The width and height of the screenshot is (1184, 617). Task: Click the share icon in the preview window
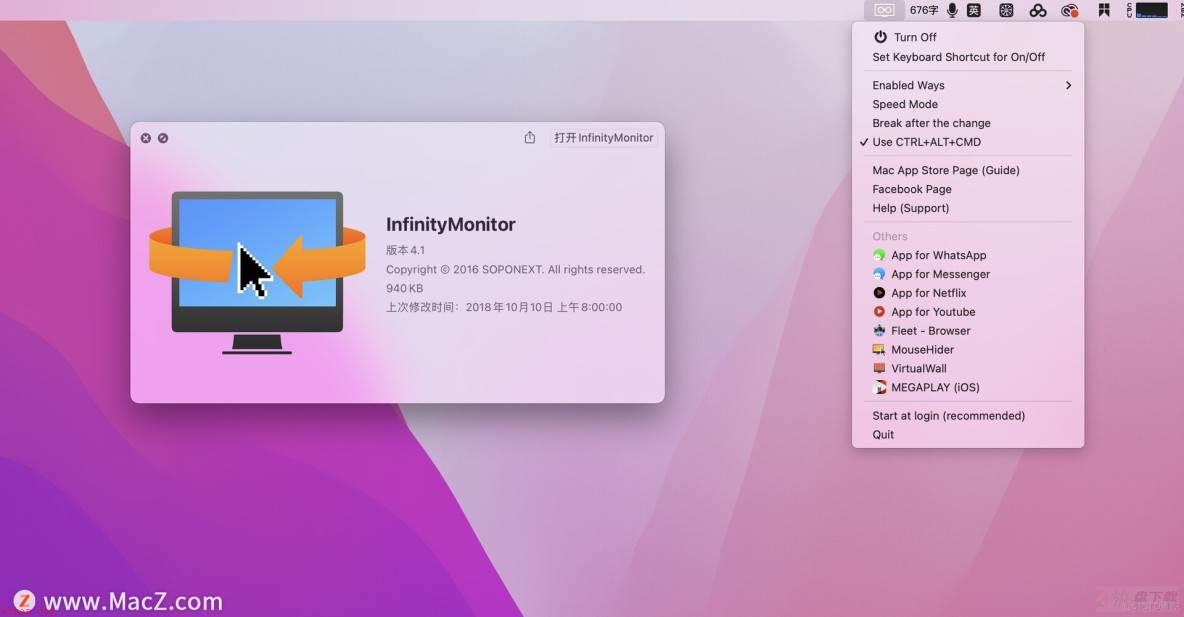point(530,137)
